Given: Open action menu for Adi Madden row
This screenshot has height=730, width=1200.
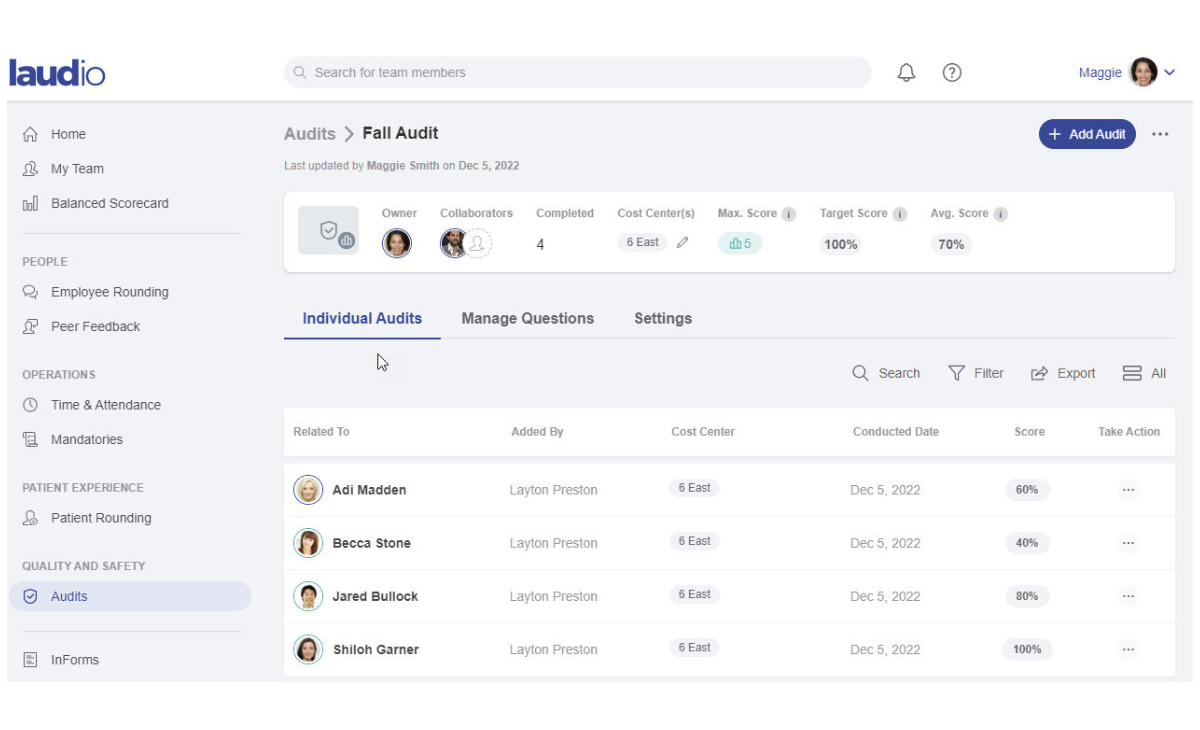Looking at the screenshot, I should pos(1128,490).
